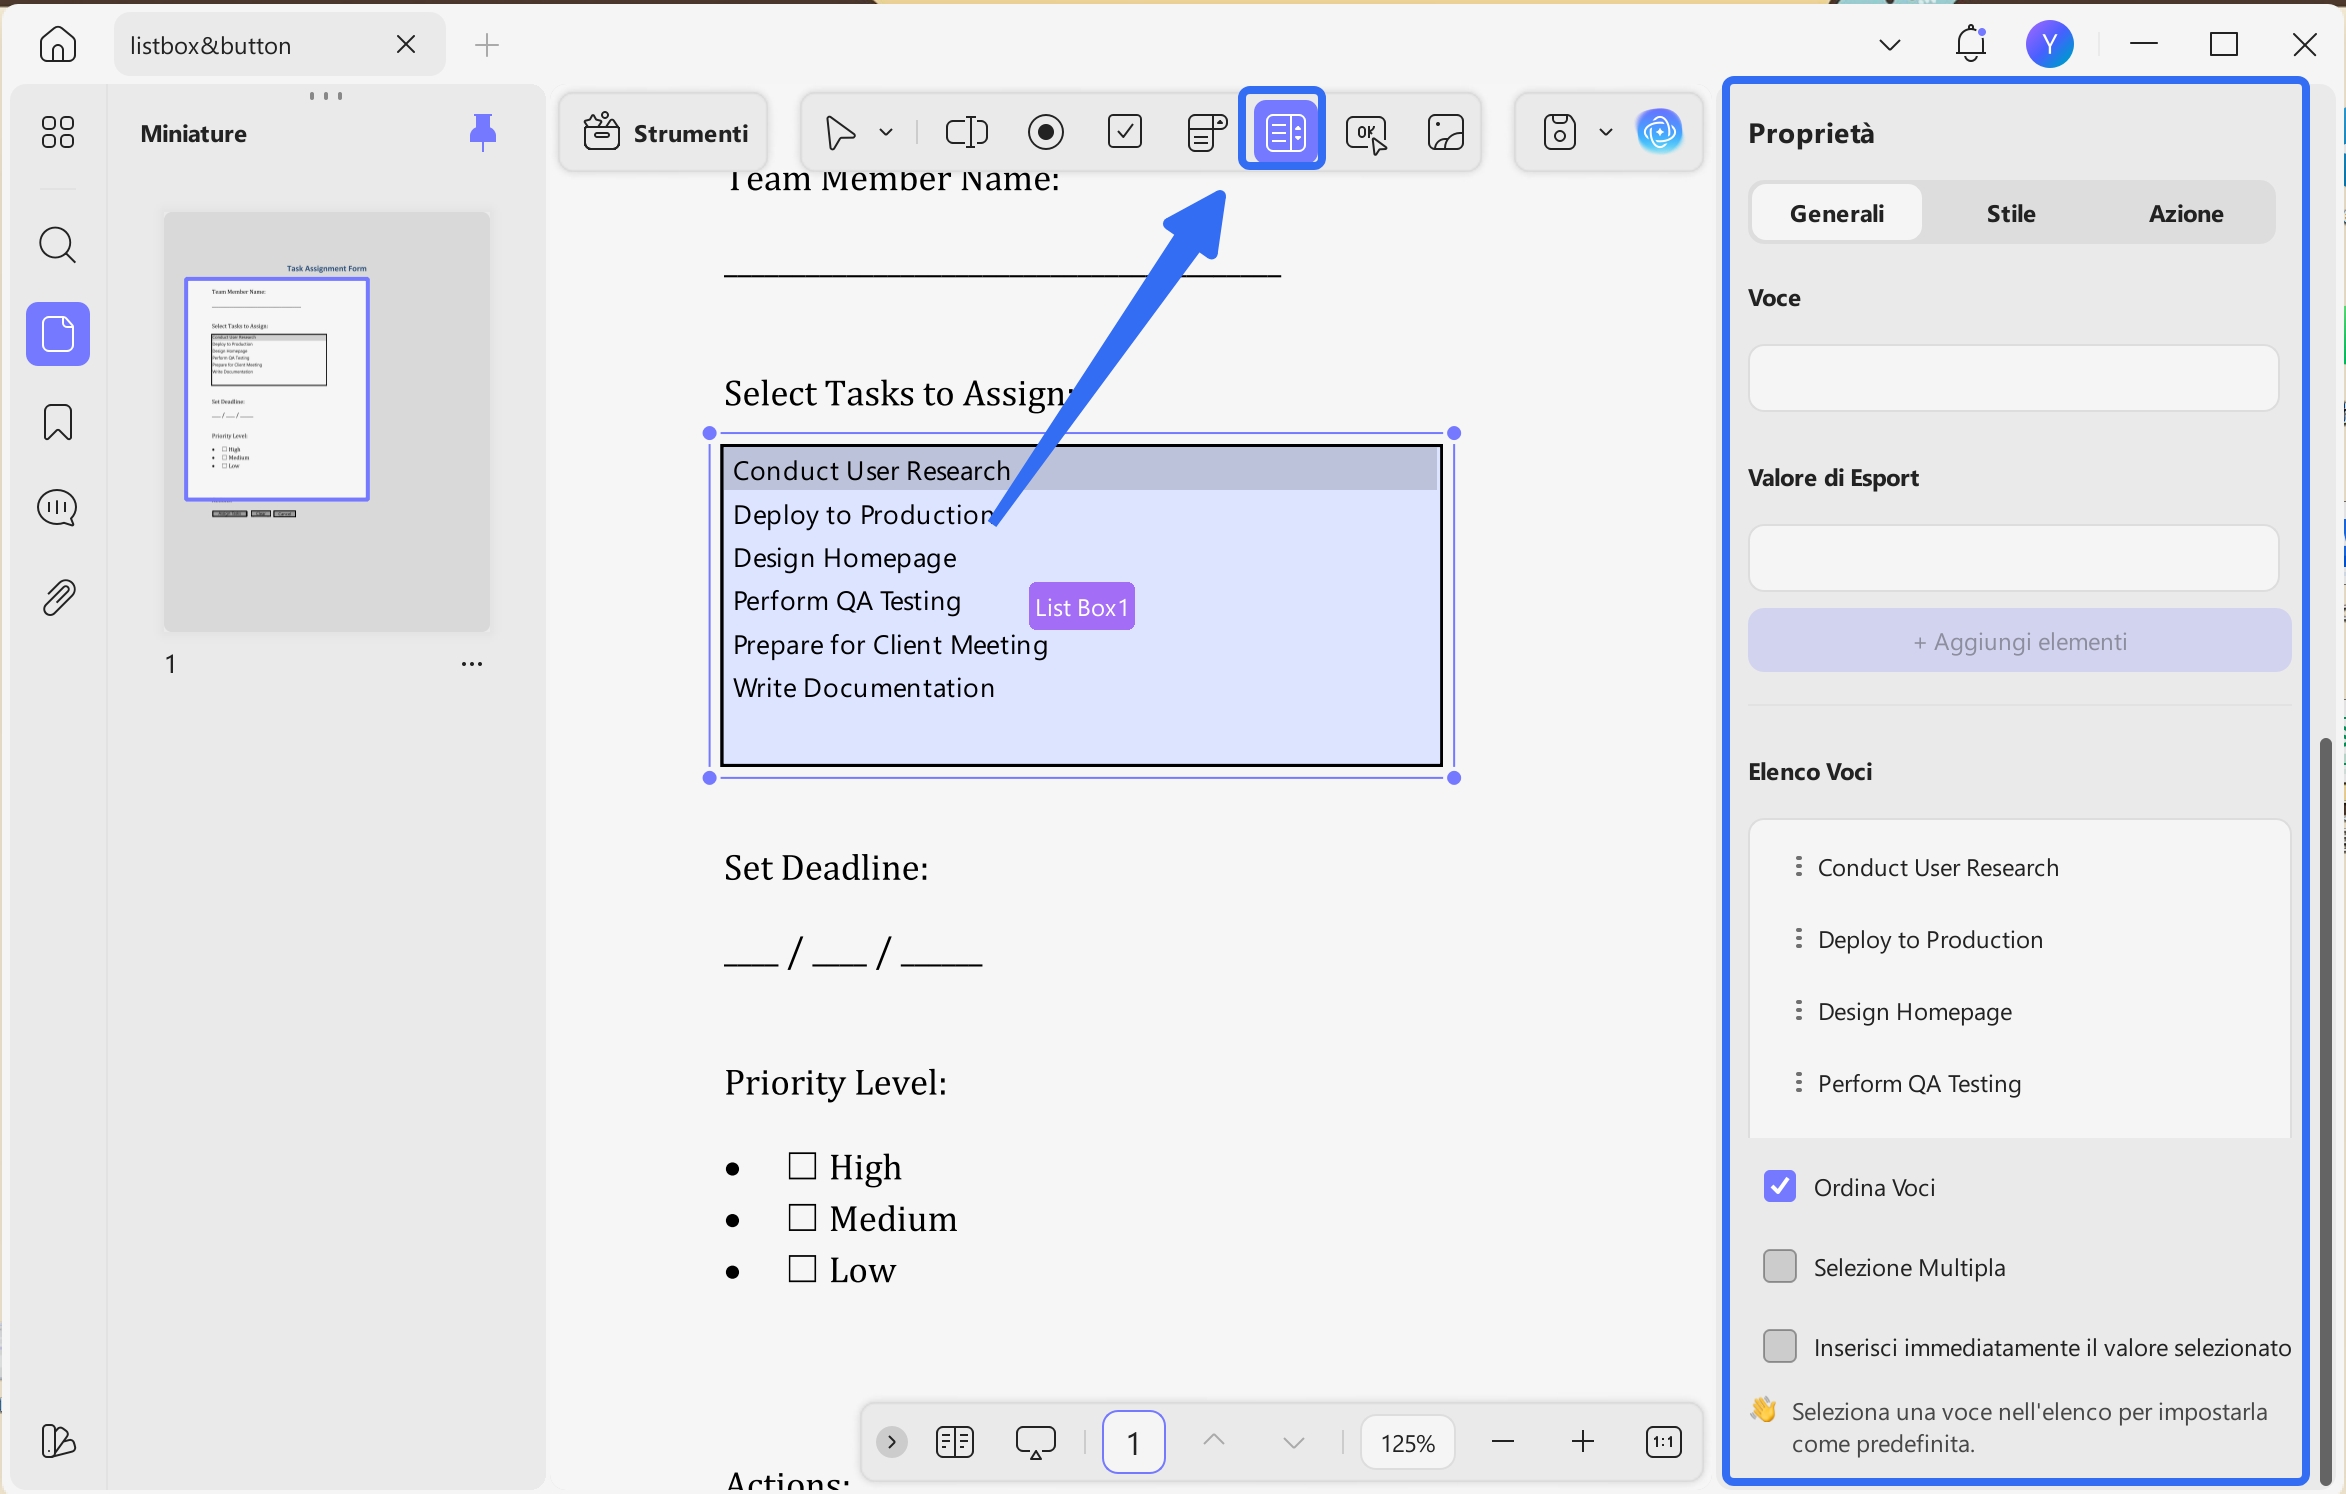Open the search sidebar icon
The height and width of the screenshot is (1494, 2346).
click(x=57, y=245)
